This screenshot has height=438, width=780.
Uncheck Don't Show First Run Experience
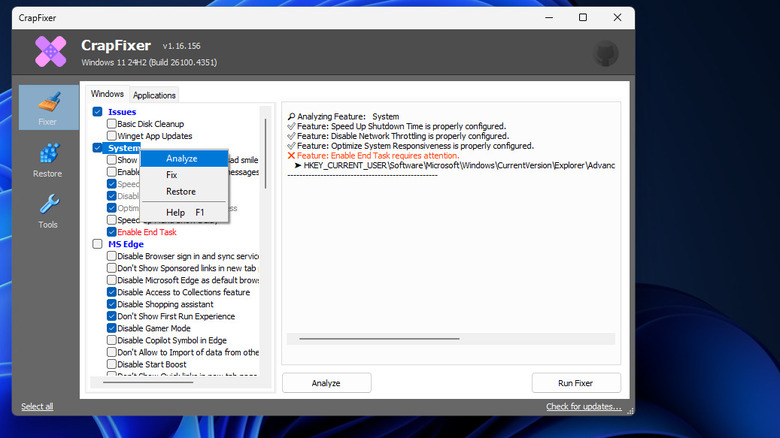tap(112, 316)
